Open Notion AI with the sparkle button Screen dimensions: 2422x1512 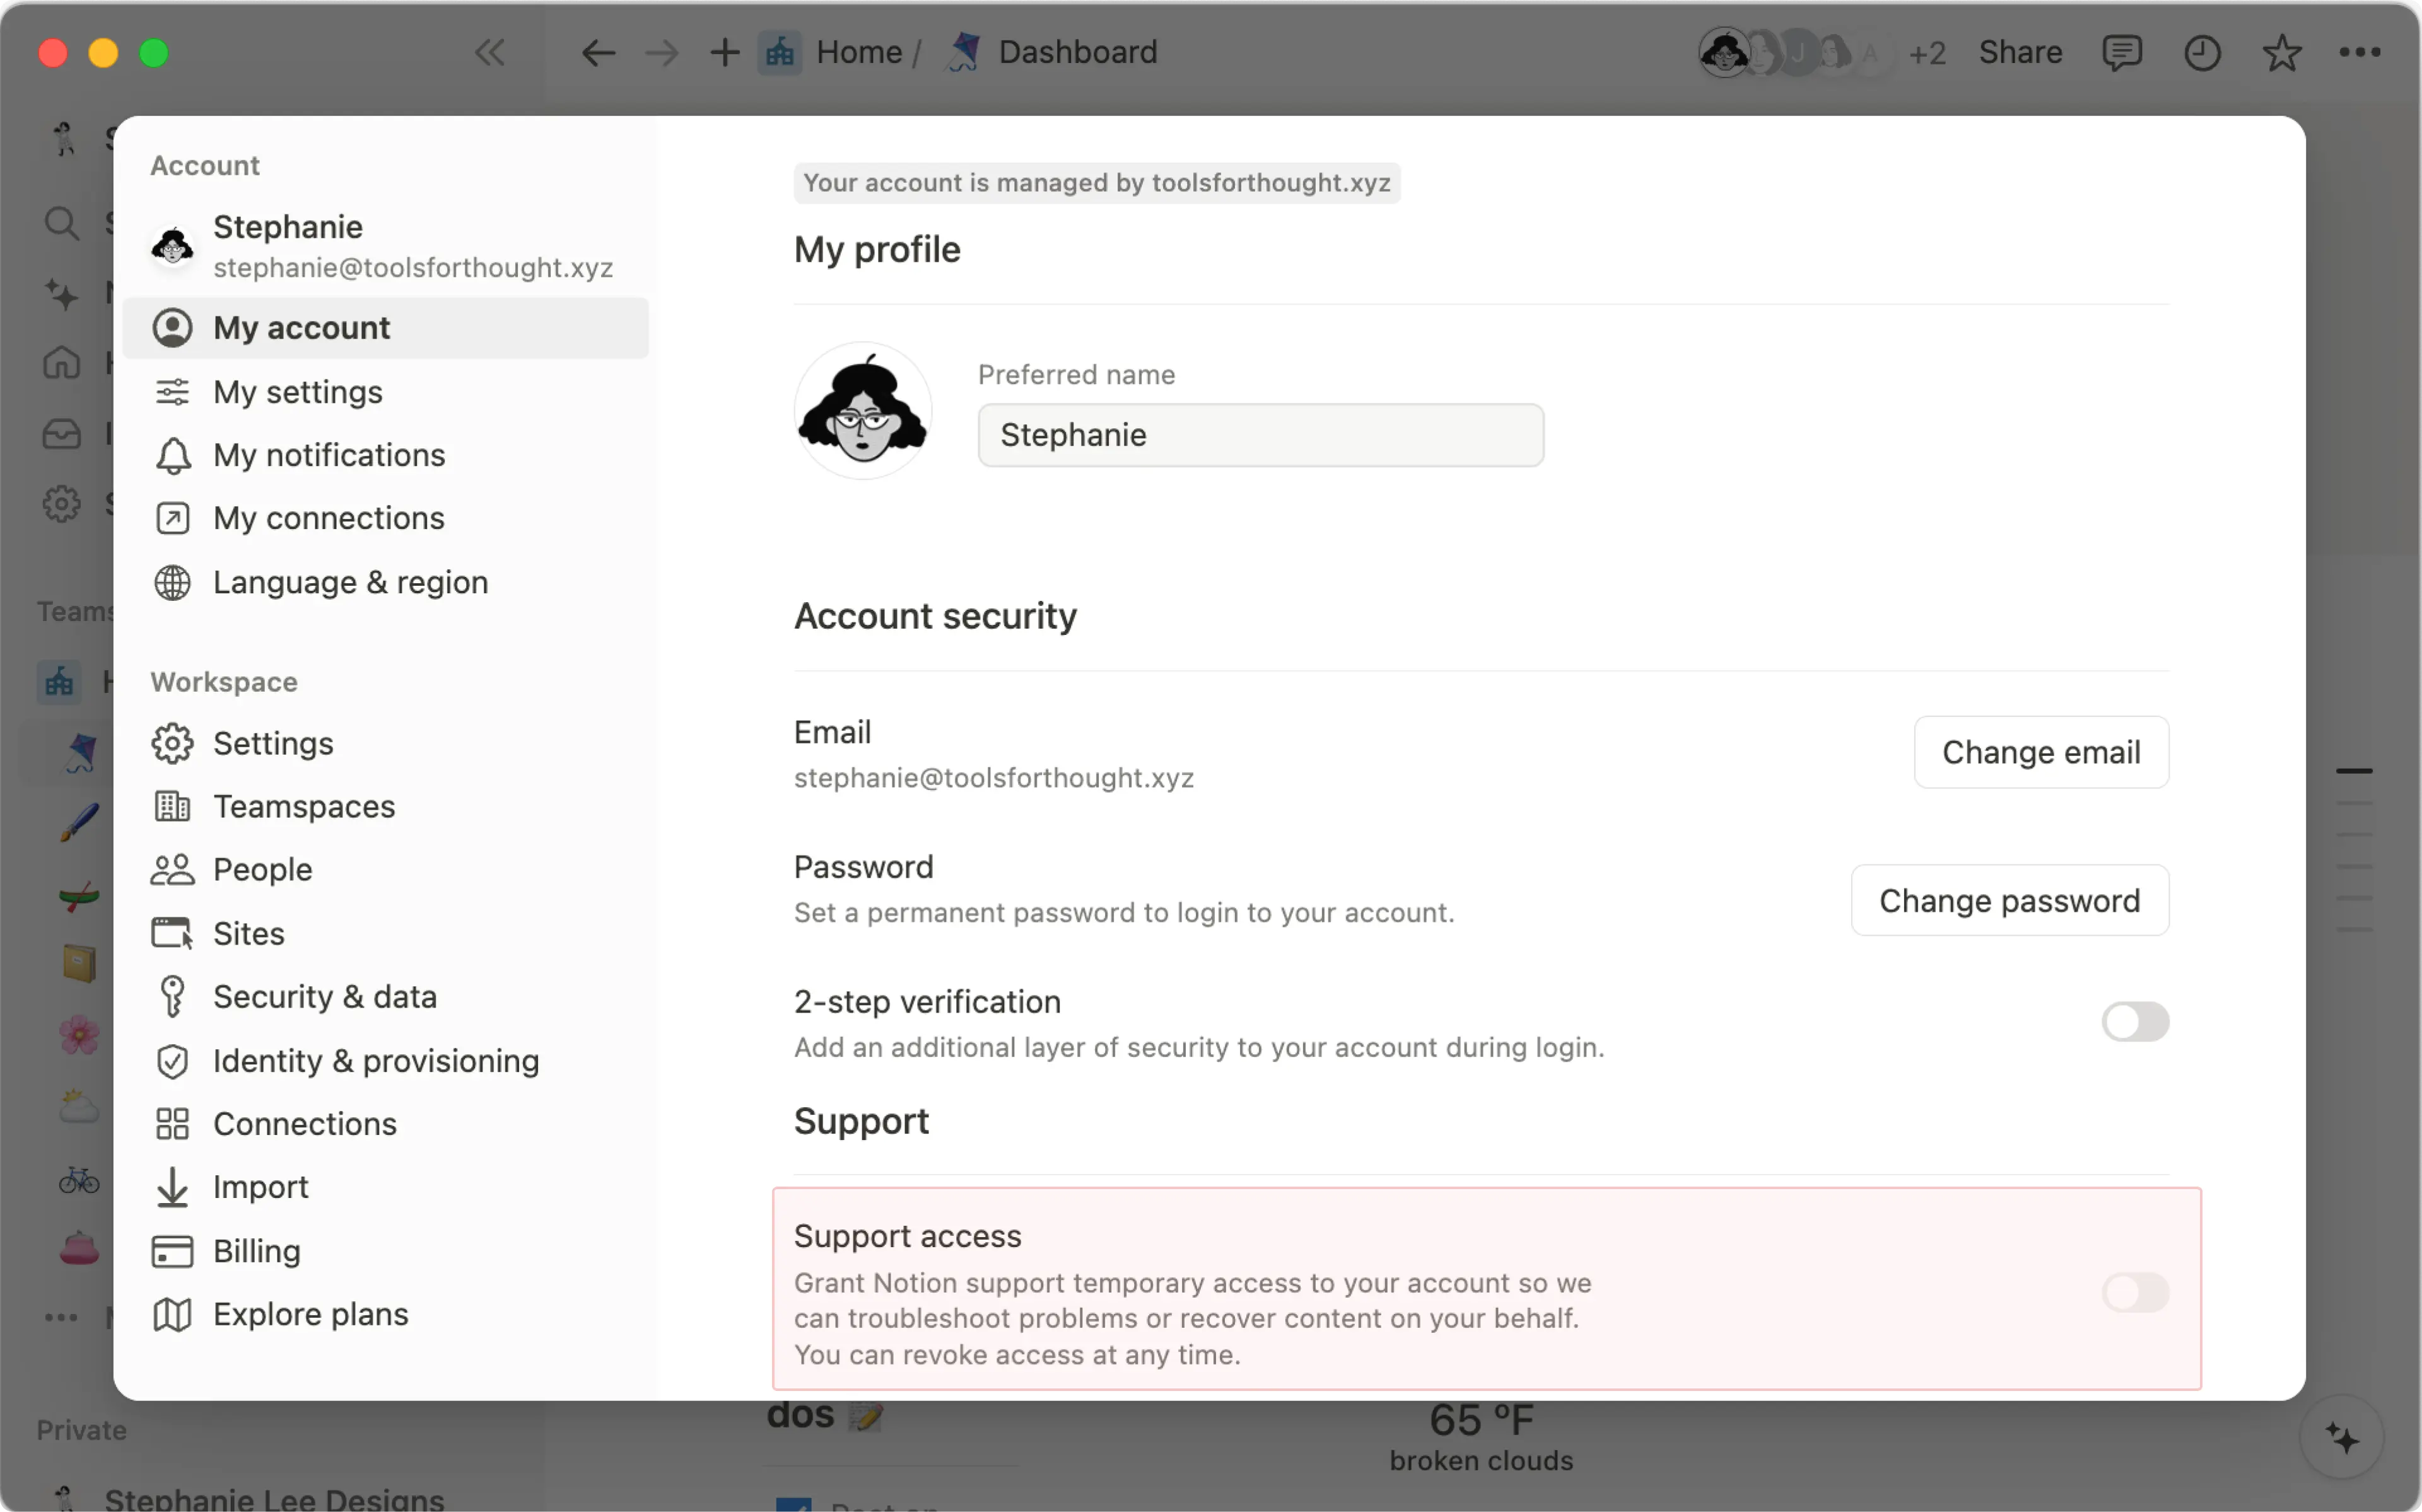[x=2342, y=1437]
